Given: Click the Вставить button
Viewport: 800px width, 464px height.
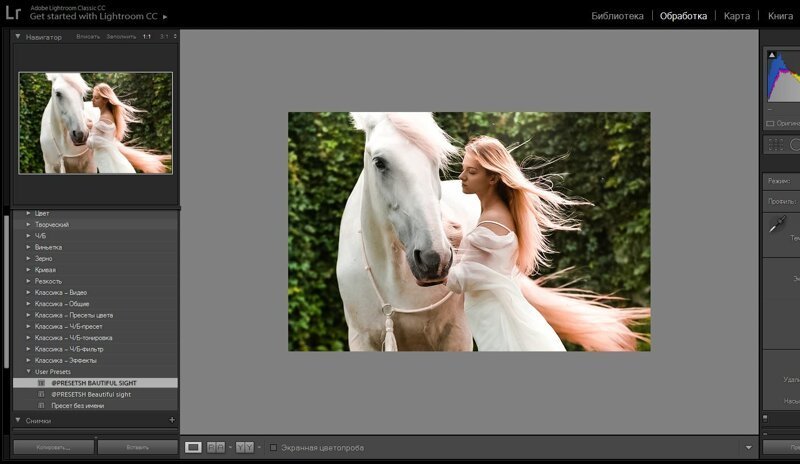Looking at the screenshot, I should tap(138, 447).
